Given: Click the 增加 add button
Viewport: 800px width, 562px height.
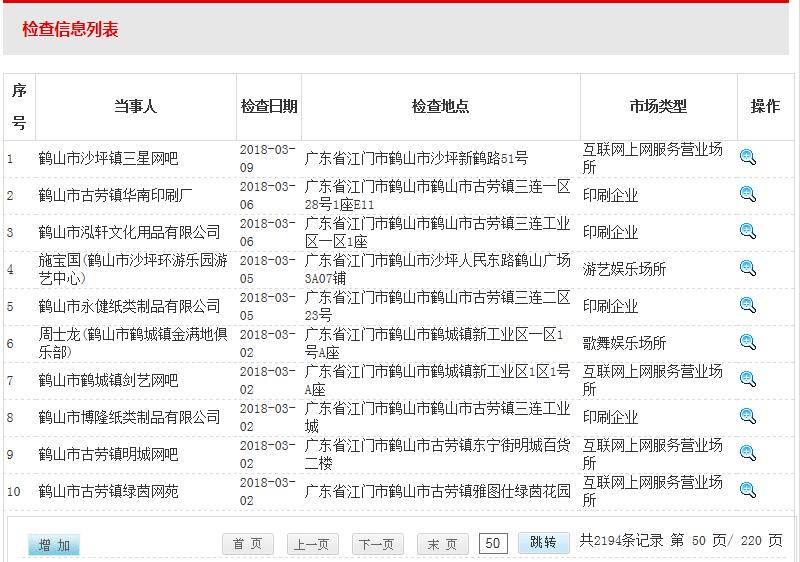Looking at the screenshot, I should pos(54,545).
